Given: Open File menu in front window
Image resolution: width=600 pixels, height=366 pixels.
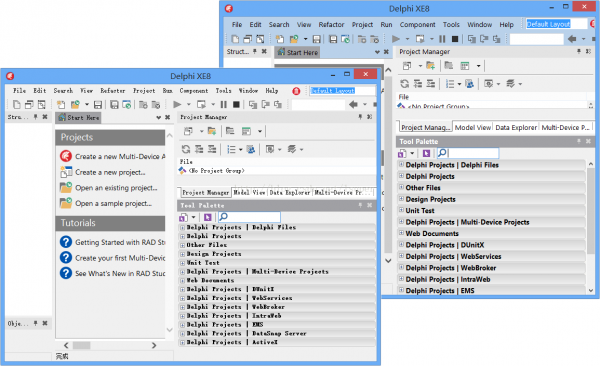Looking at the screenshot, I should tap(20, 91).
